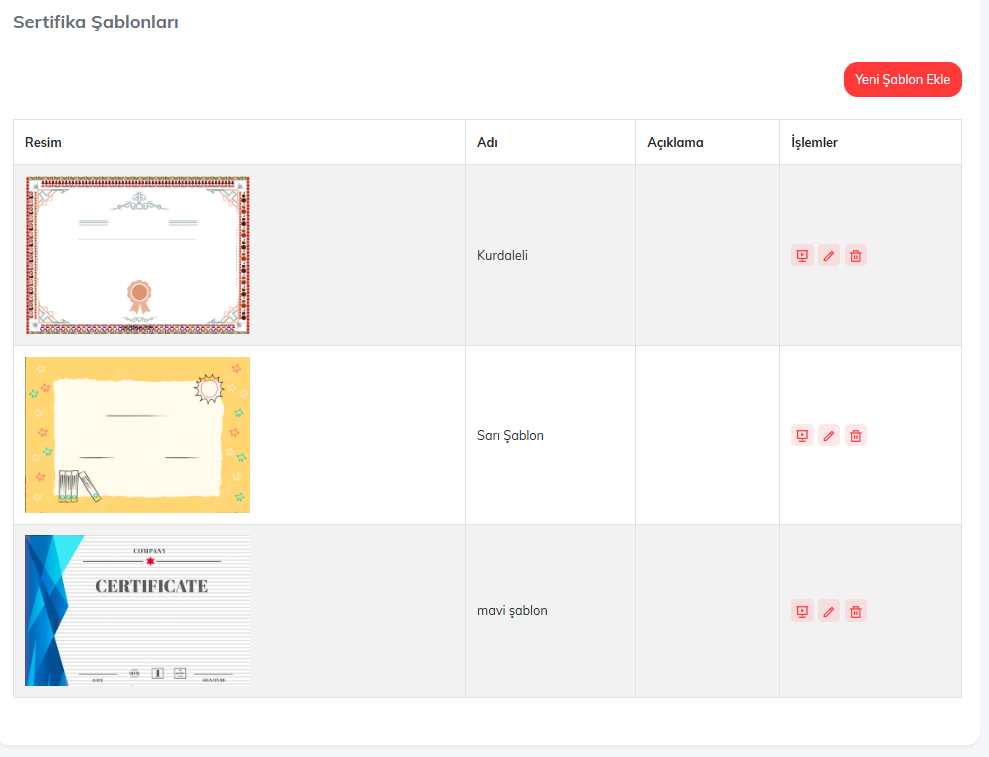
Task: Preview the Sarı Şablon template
Action: tap(802, 435)
